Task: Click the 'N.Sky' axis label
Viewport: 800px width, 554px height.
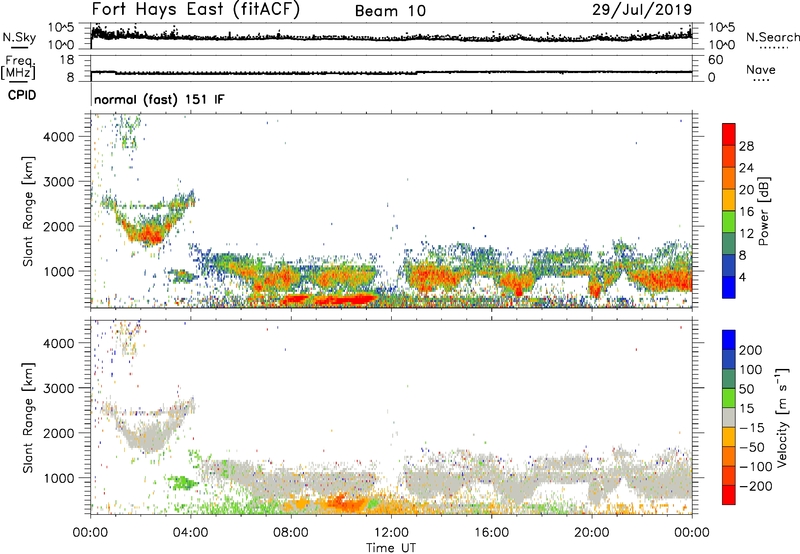Action: point(19,37)
